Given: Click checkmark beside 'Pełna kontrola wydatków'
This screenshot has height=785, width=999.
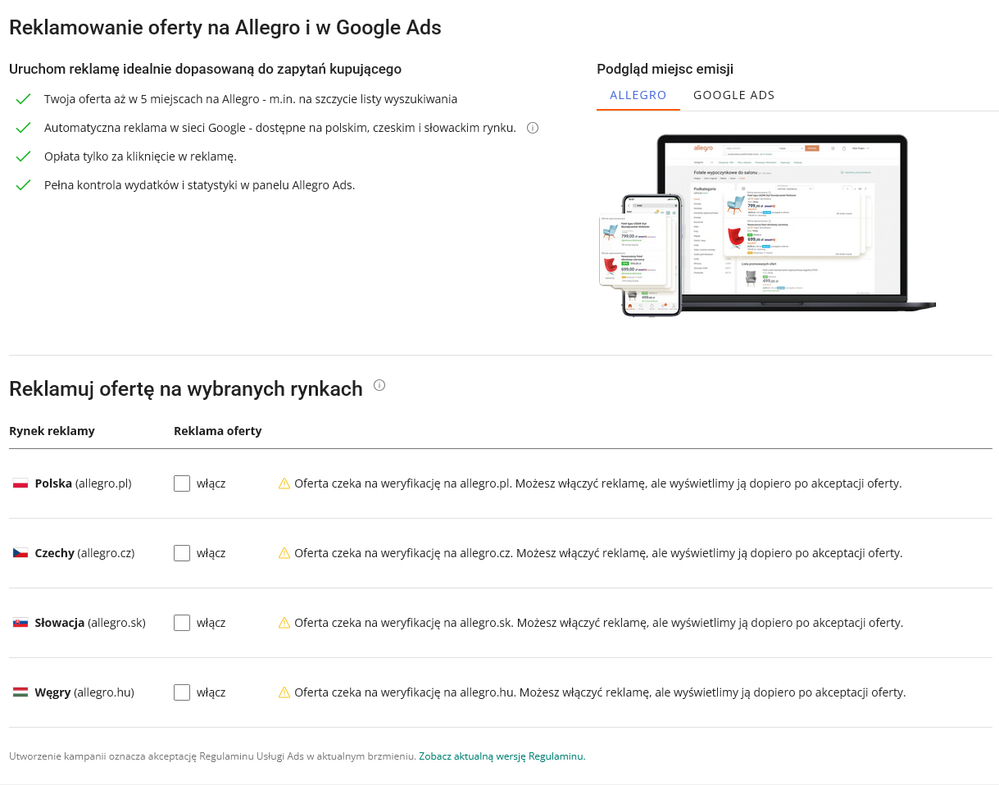Looking at the screenshot, I should (x=23, y=185).
